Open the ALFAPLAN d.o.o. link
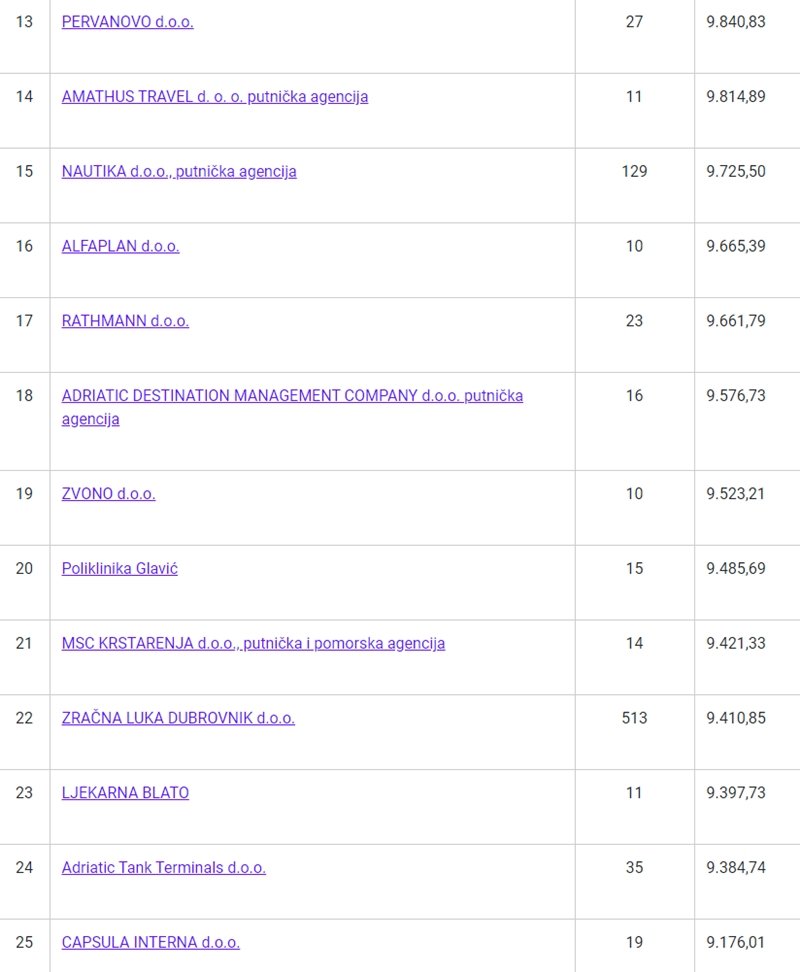 [120, 246]
